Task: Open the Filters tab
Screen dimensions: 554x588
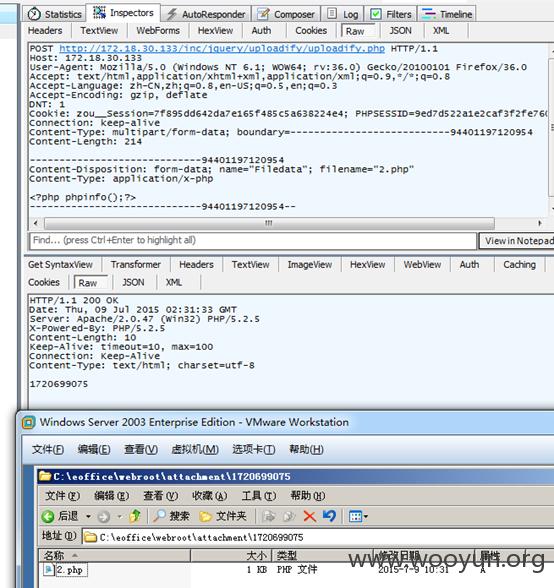Action: point(391,14)
